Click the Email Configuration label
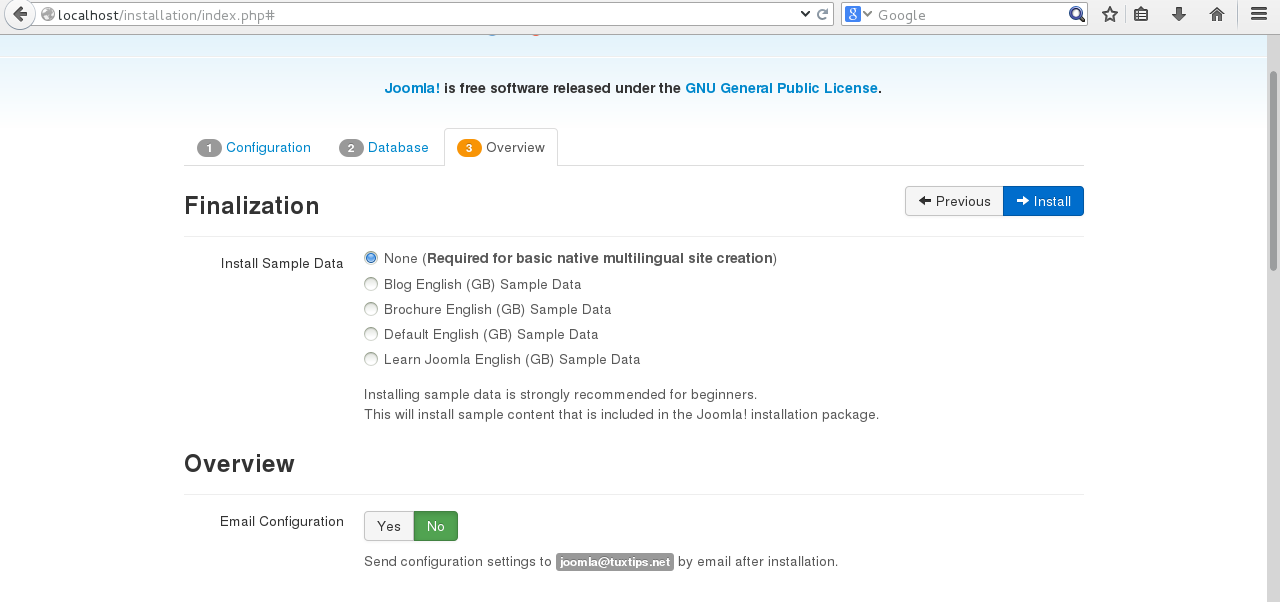This screenshot has width=1280, height=602. pyautogui.click(x=282, y=522)
